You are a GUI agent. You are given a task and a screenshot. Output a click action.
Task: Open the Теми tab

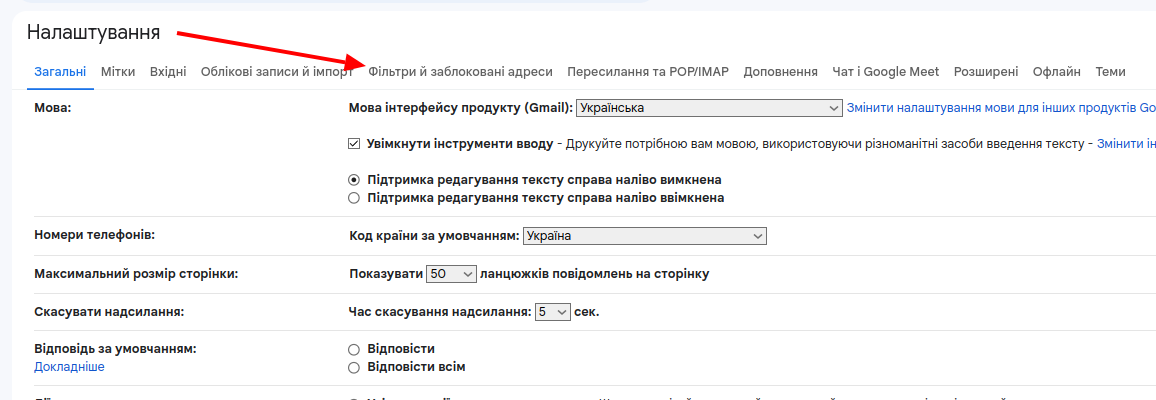[1110, 72]
